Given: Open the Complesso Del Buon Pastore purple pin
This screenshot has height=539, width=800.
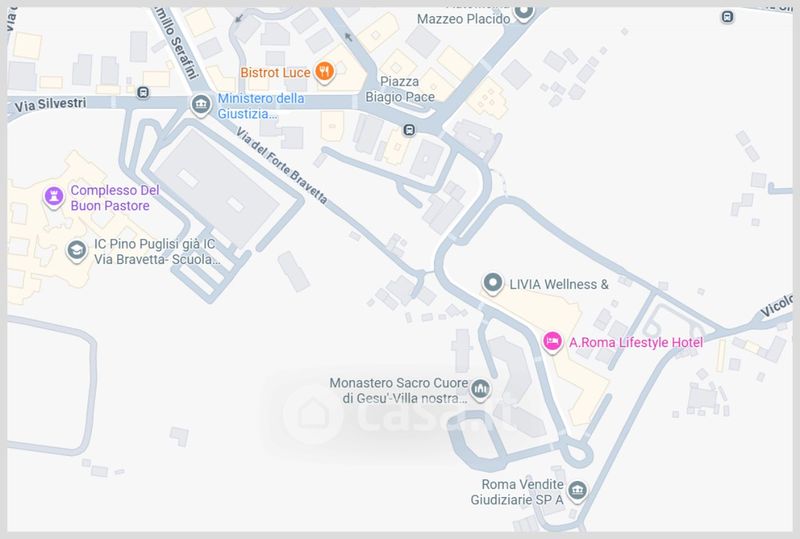Looking at the screenshot, I should (x=54, y=197).
